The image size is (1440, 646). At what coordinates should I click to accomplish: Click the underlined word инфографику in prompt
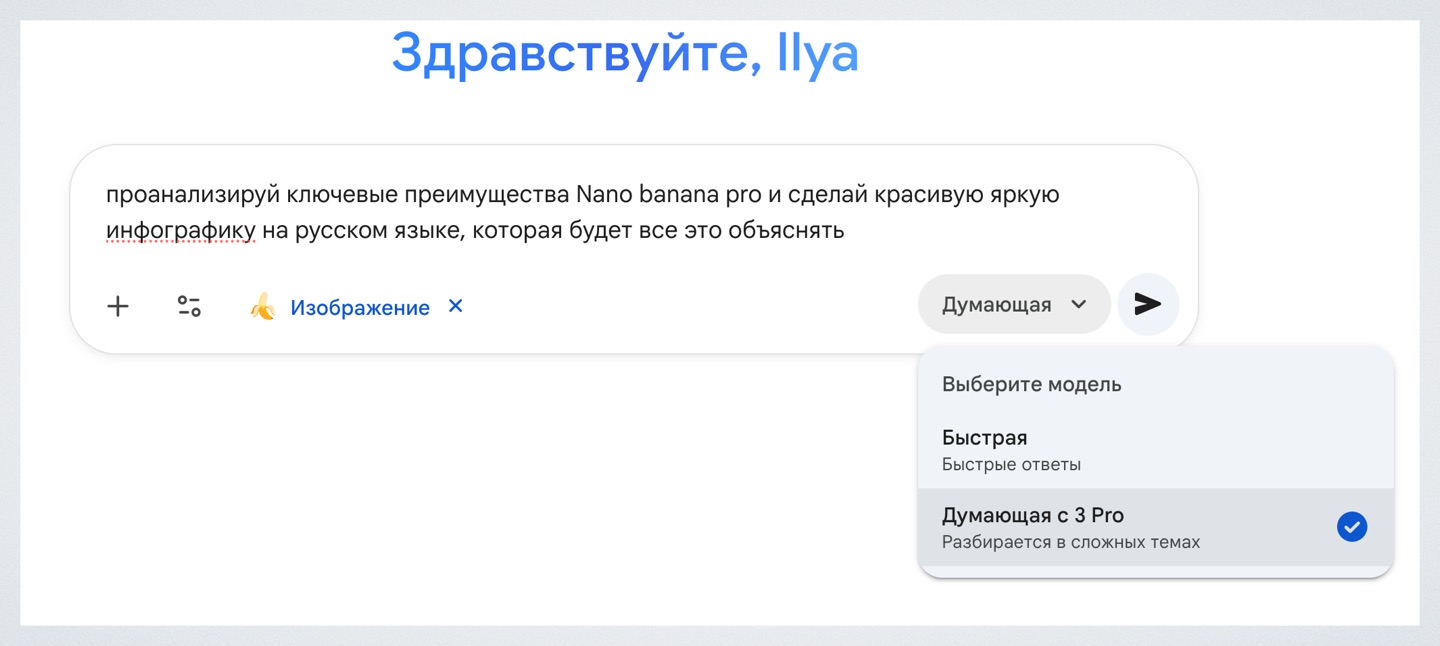tap(180, 231)
